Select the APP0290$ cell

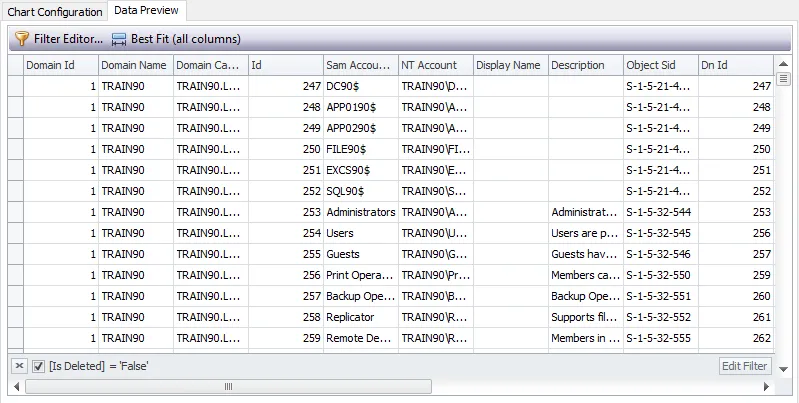point(361,128)
